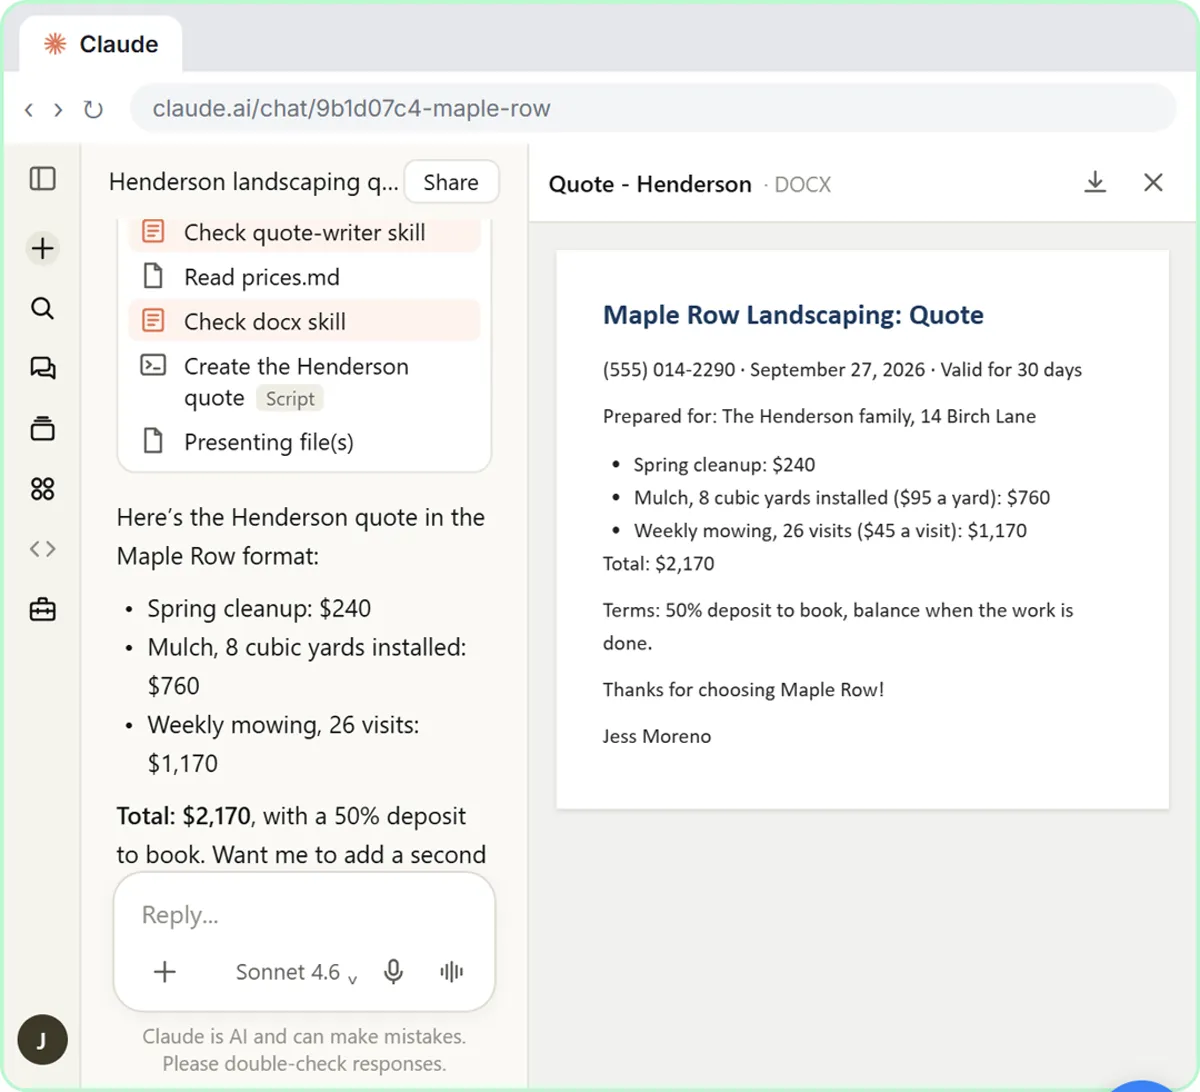Click the microphone dictation icon
This screenshot has width=1200, height=1092.
[394, 971]
